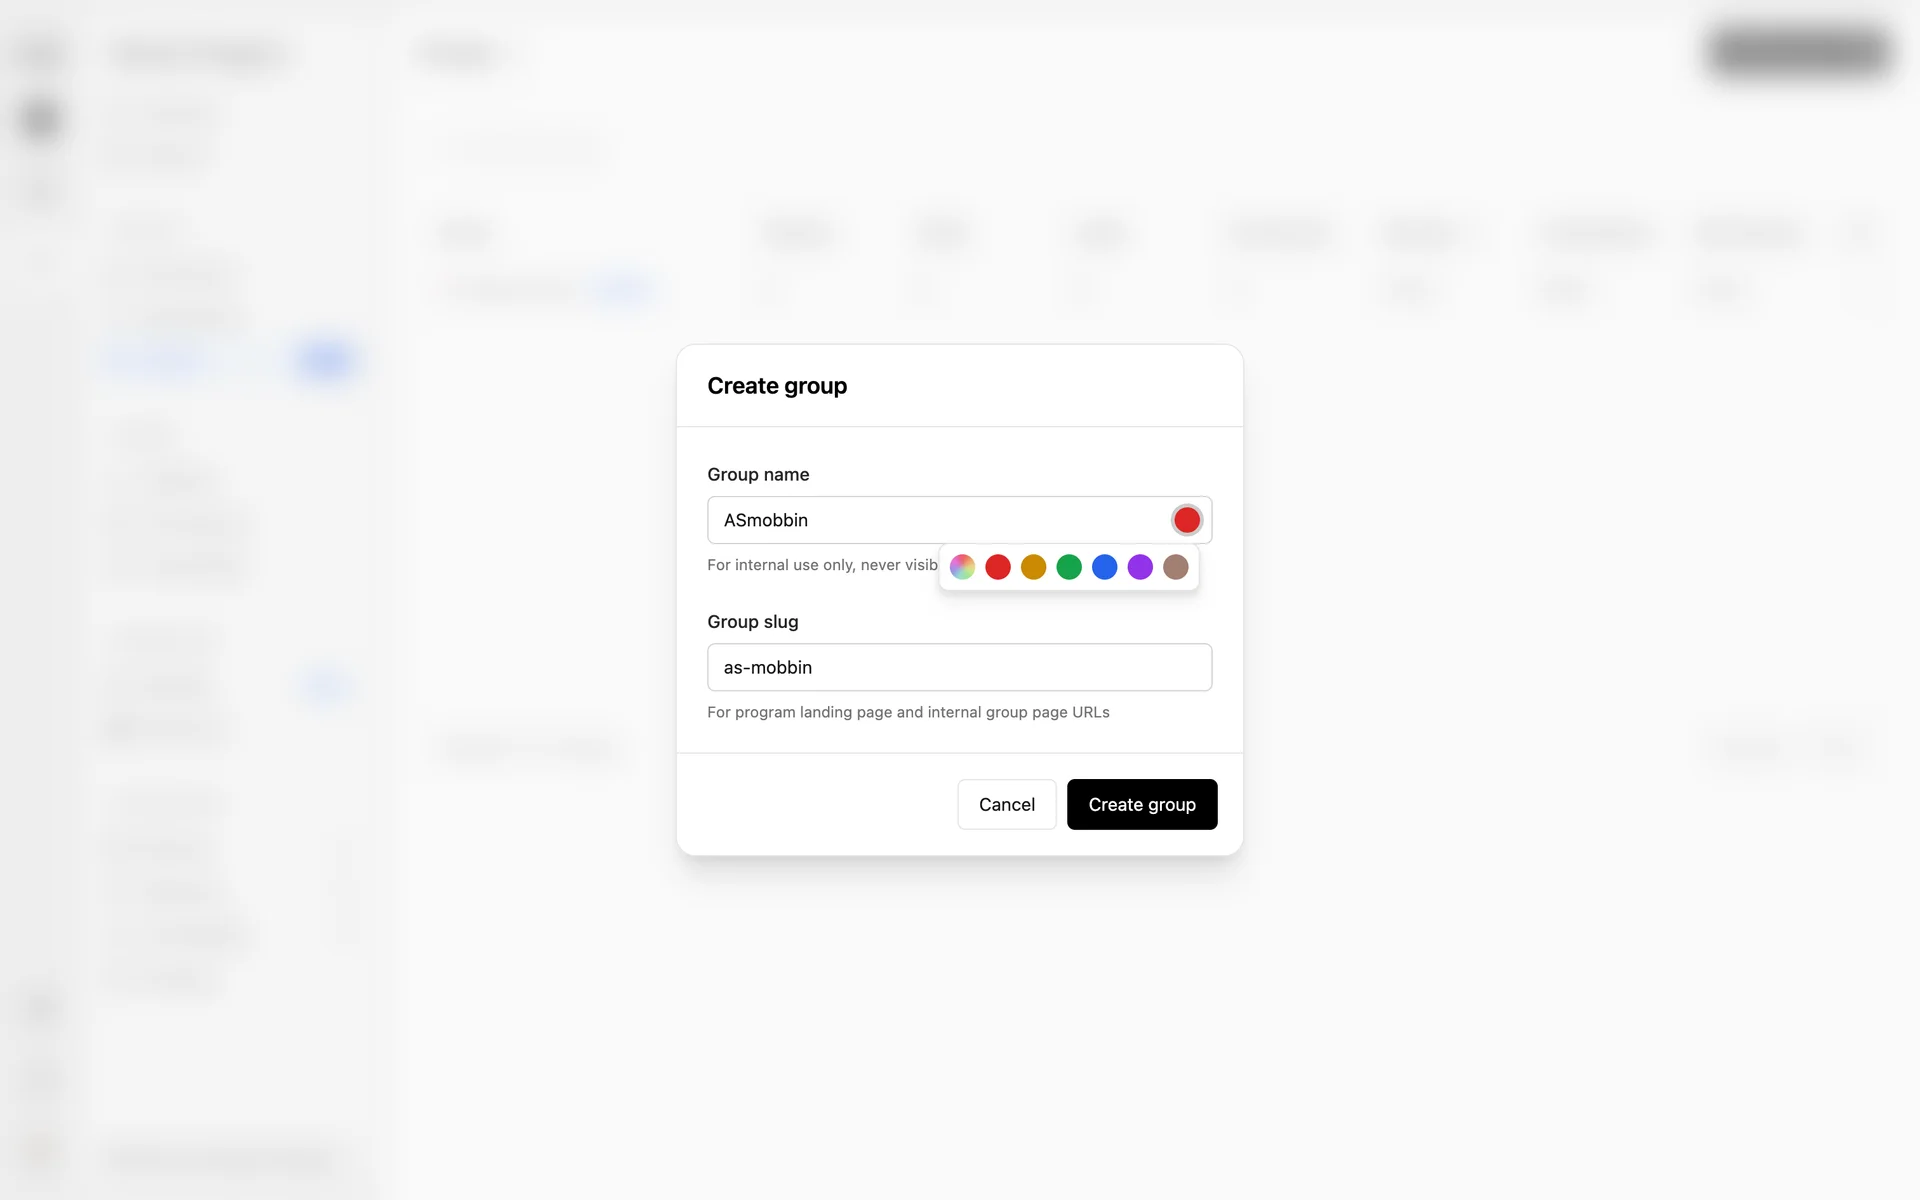This screenshot has width=1920, height=1200.
Task: Click the Create group dialog heading
Action: (x=776, y=386)
